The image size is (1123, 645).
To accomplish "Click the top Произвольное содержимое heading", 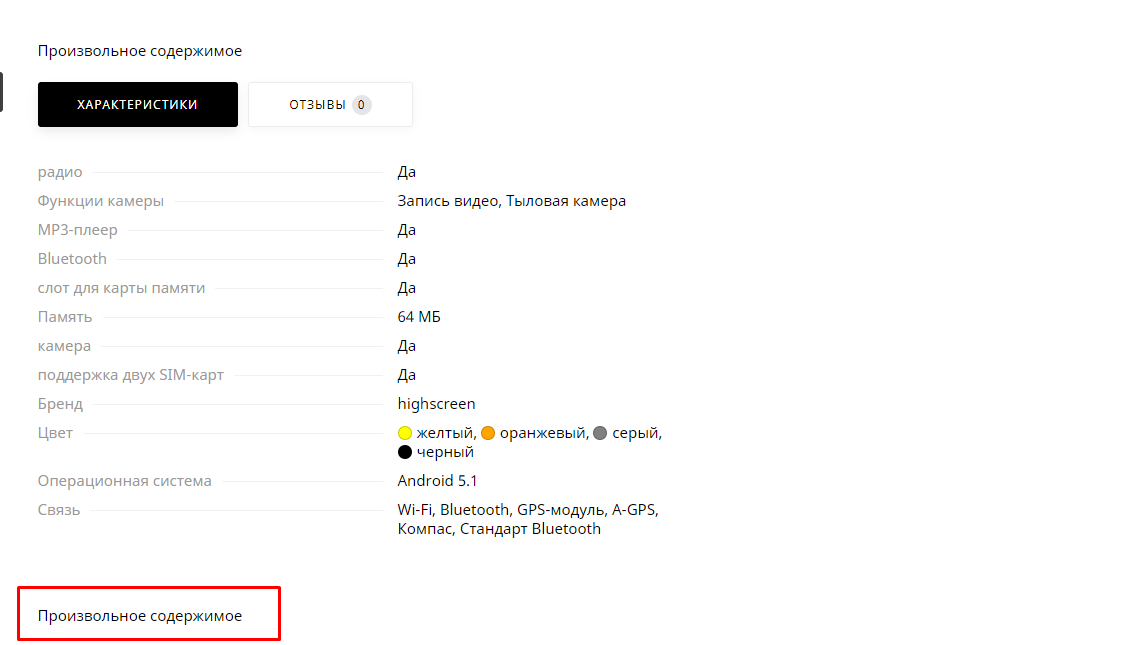I will [x=140, y=51].
